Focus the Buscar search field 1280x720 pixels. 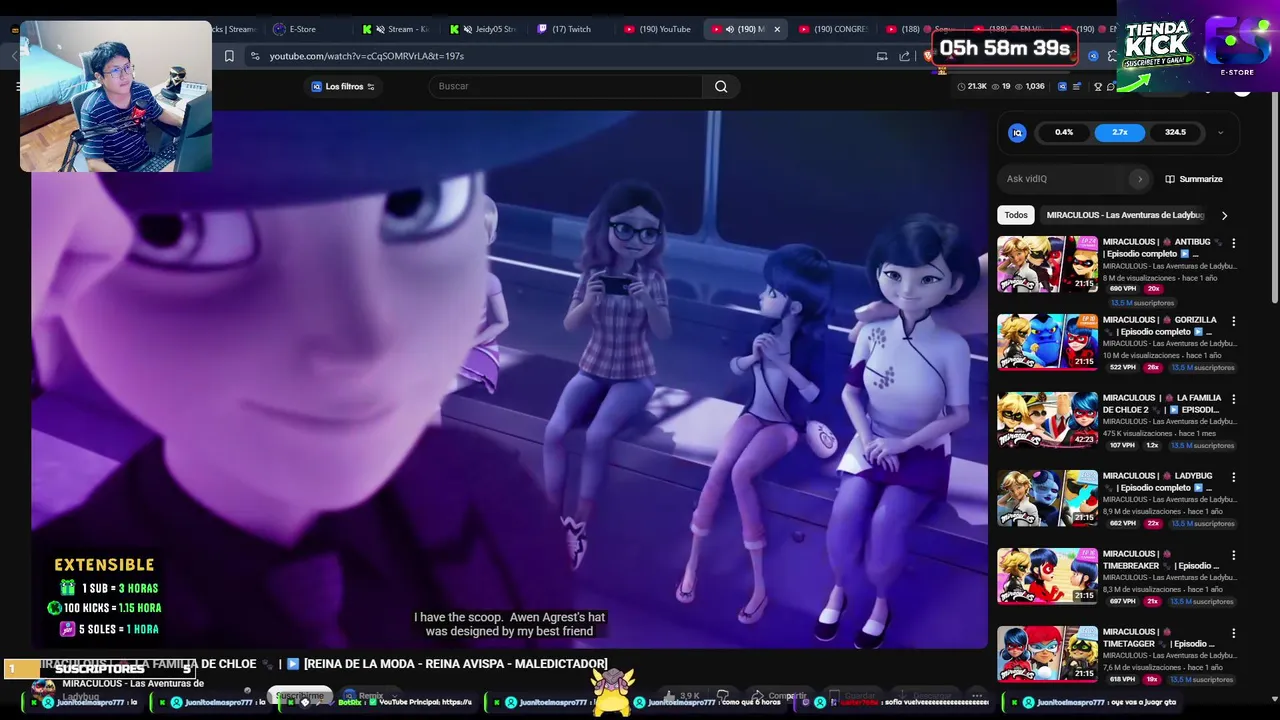coord(567,86)
